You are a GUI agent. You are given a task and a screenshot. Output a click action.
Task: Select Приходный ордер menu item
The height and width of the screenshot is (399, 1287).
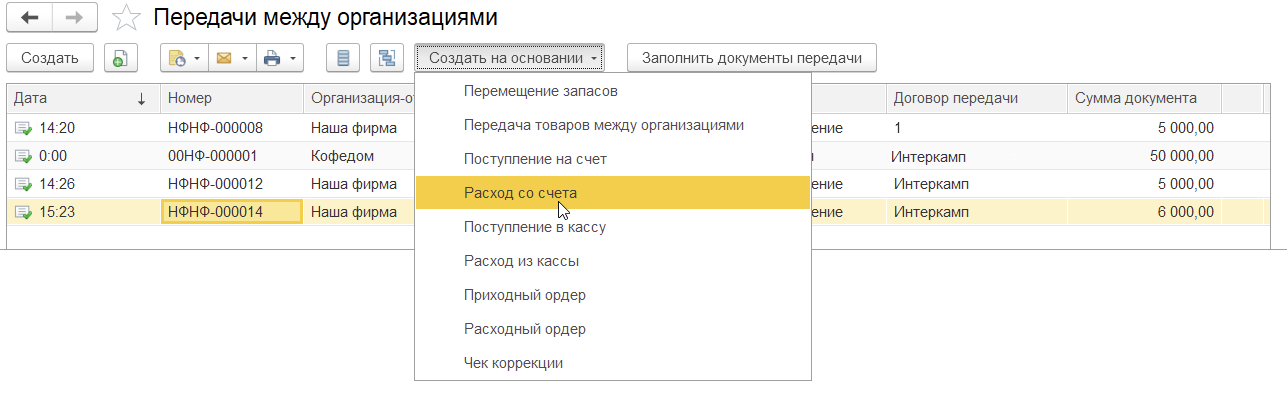612,295
